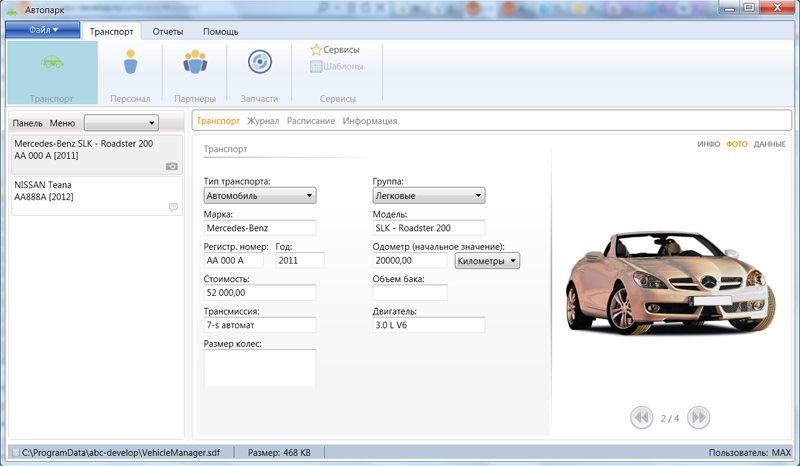Click the empty Объем бака field
Screen dimensions: 800x466
pyautogui.click(x=410, y=292)
